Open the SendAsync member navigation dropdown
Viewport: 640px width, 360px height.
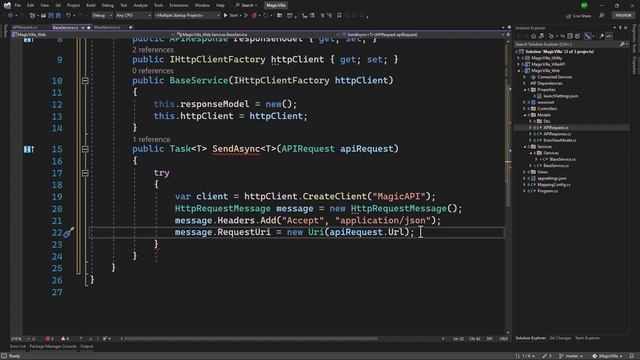(423, 35)
